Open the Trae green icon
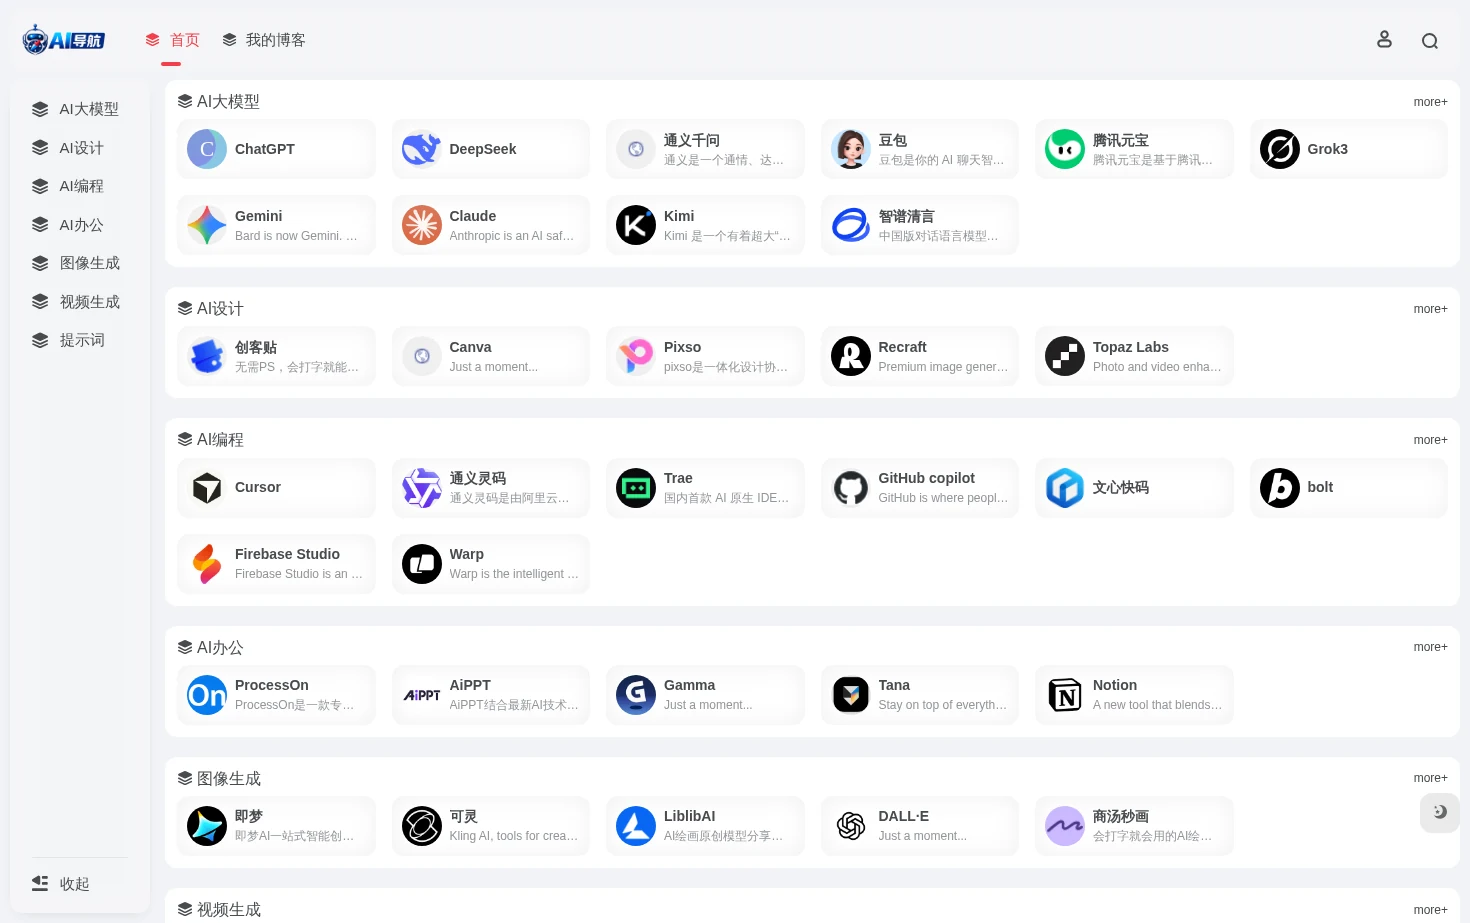 click(636, 488)
